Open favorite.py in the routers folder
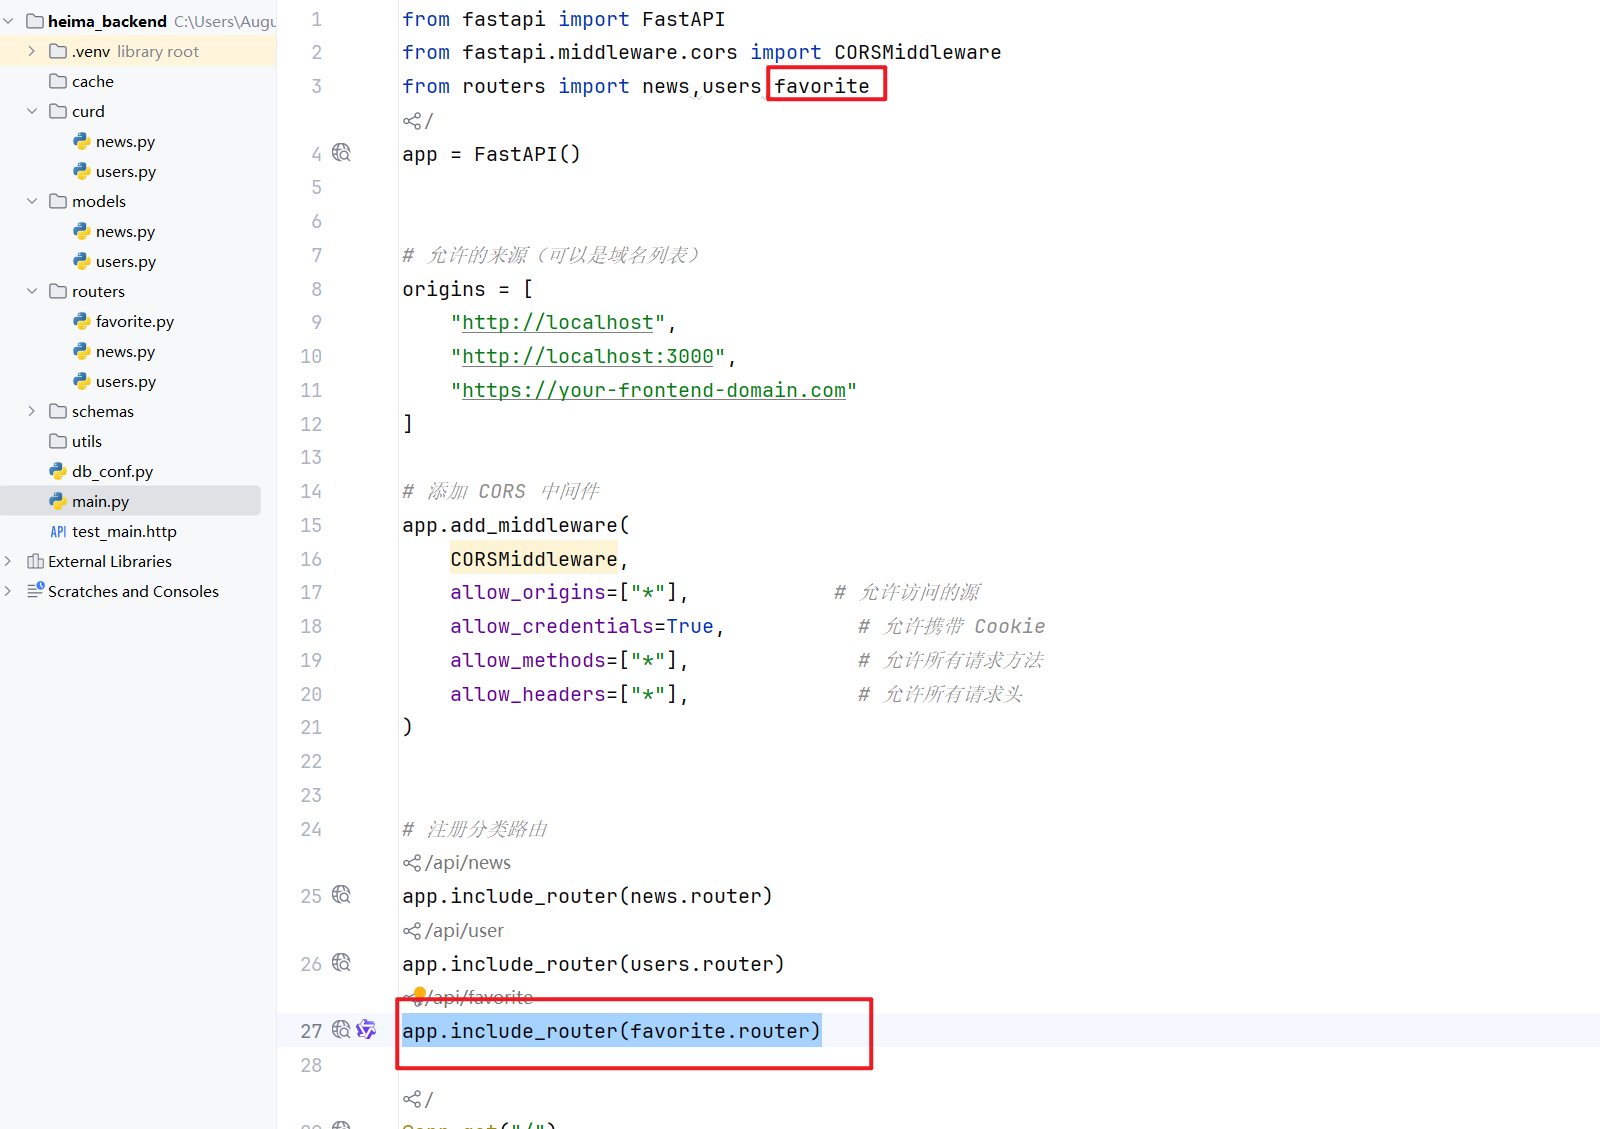Screen dimensions: 1600x1129 [134, 322]
